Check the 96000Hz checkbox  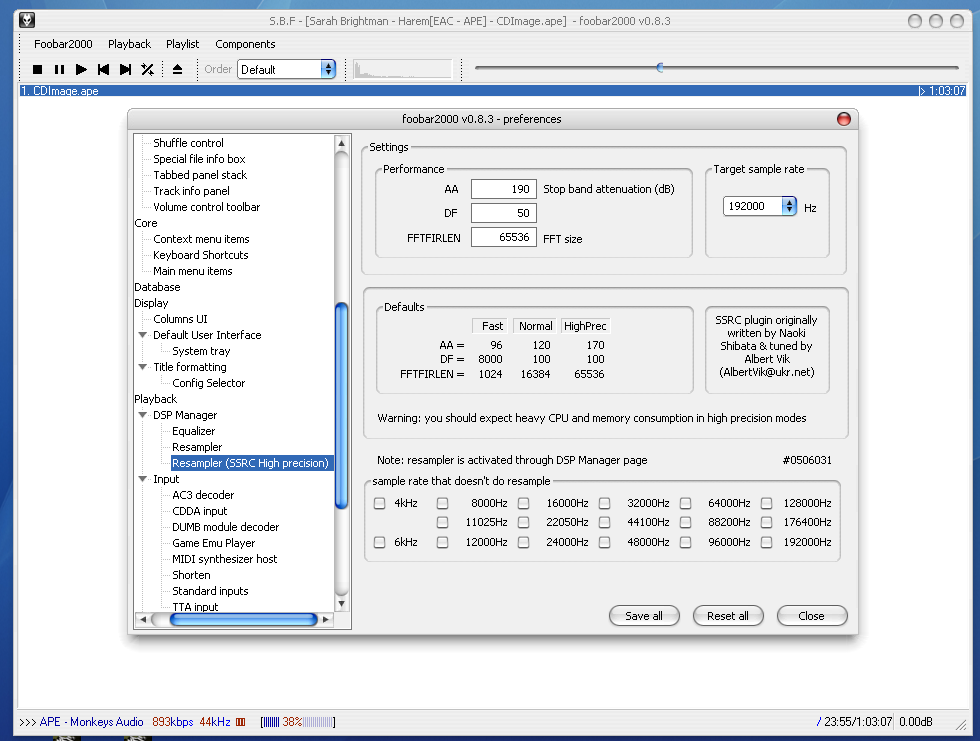point(686,542)
